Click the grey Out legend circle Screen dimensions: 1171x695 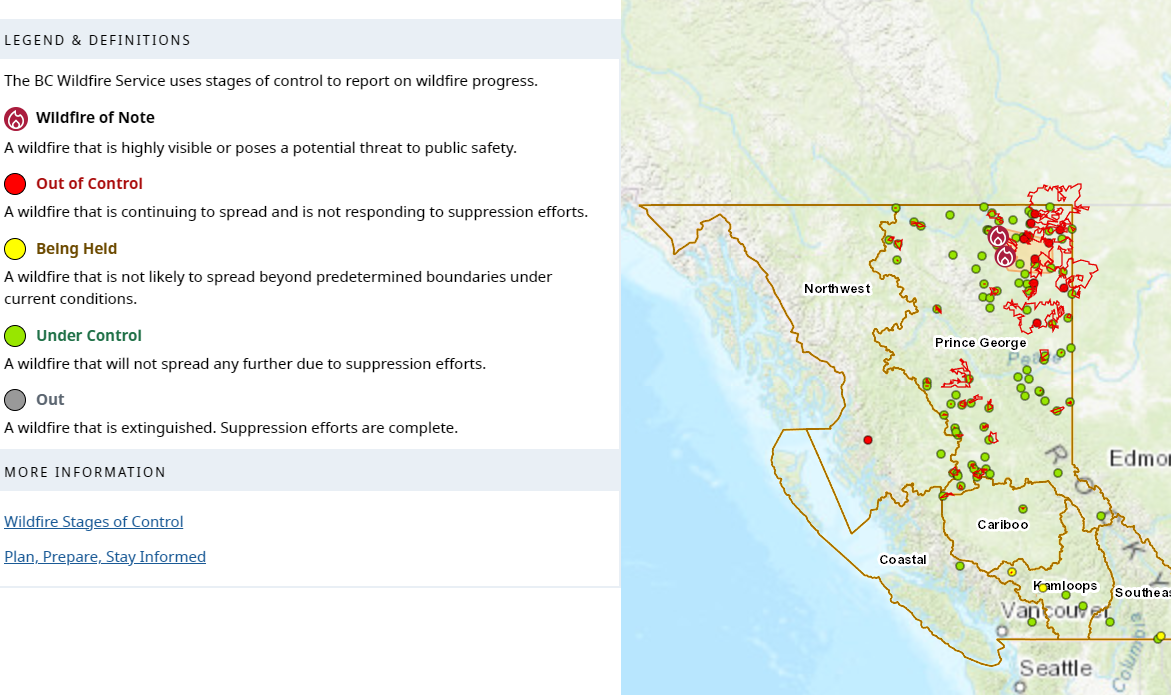15,400
